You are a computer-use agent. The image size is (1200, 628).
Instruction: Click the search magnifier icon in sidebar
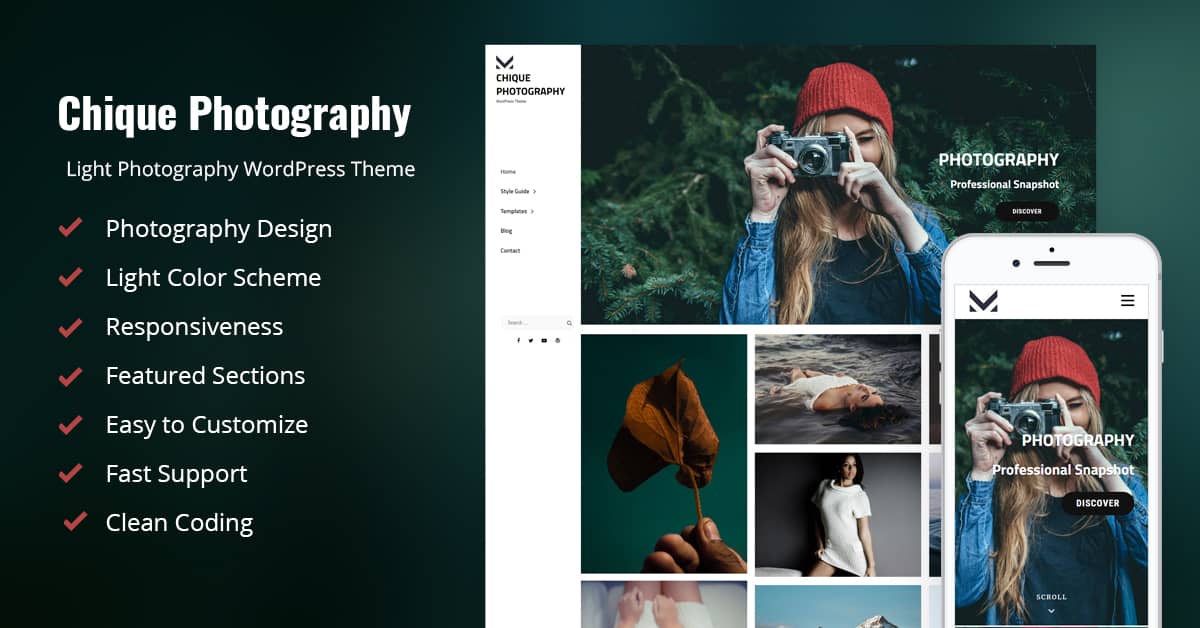[569, 323]
